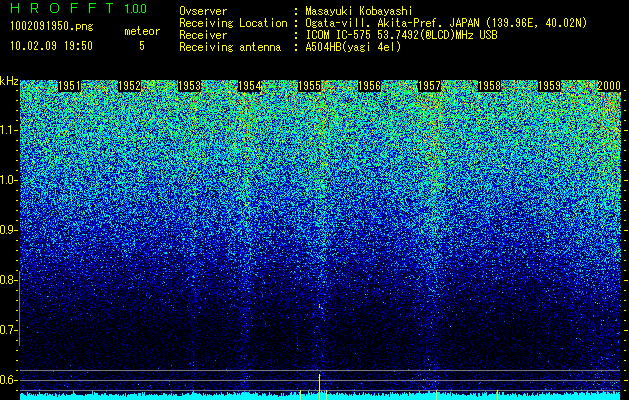Viewport: 629px width, 400px height.
Task: Click the 1956 time label
Action: [369, 86]
